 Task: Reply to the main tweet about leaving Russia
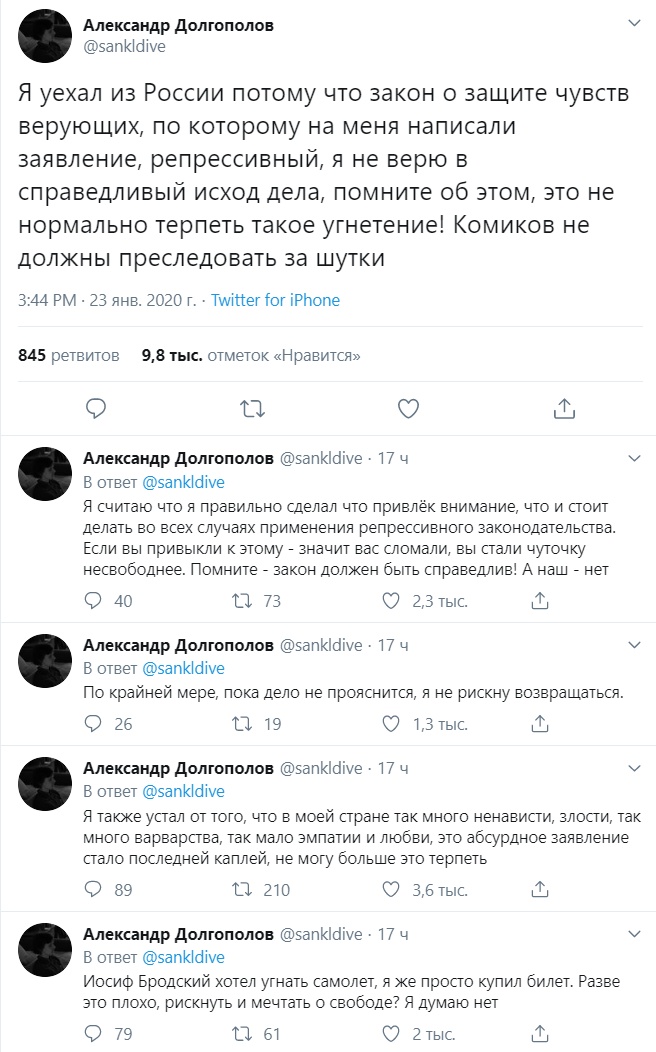[x=96, y=408]
